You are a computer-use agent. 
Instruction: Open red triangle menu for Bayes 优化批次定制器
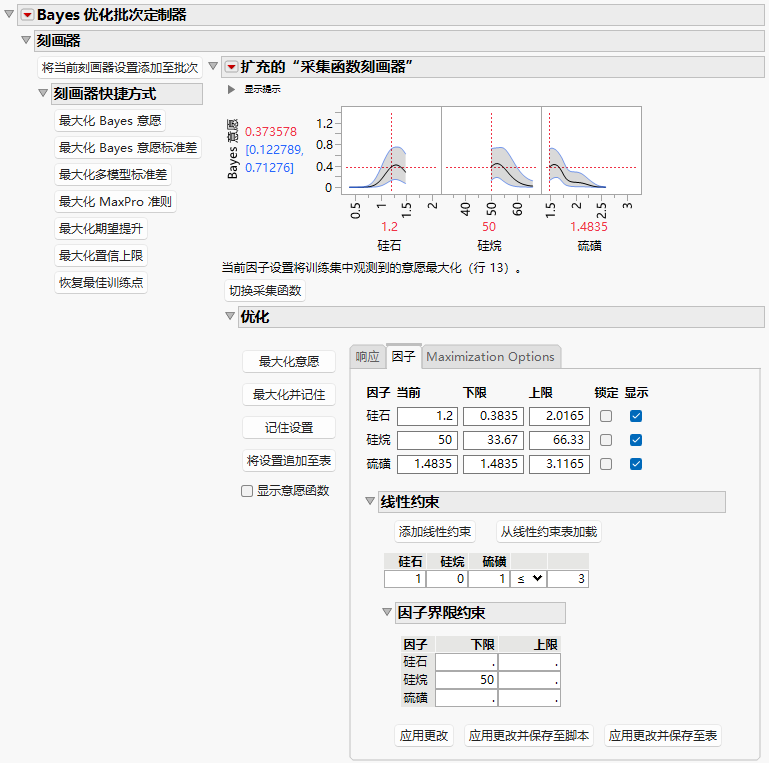pyautogui.click(x=27, y=15)
